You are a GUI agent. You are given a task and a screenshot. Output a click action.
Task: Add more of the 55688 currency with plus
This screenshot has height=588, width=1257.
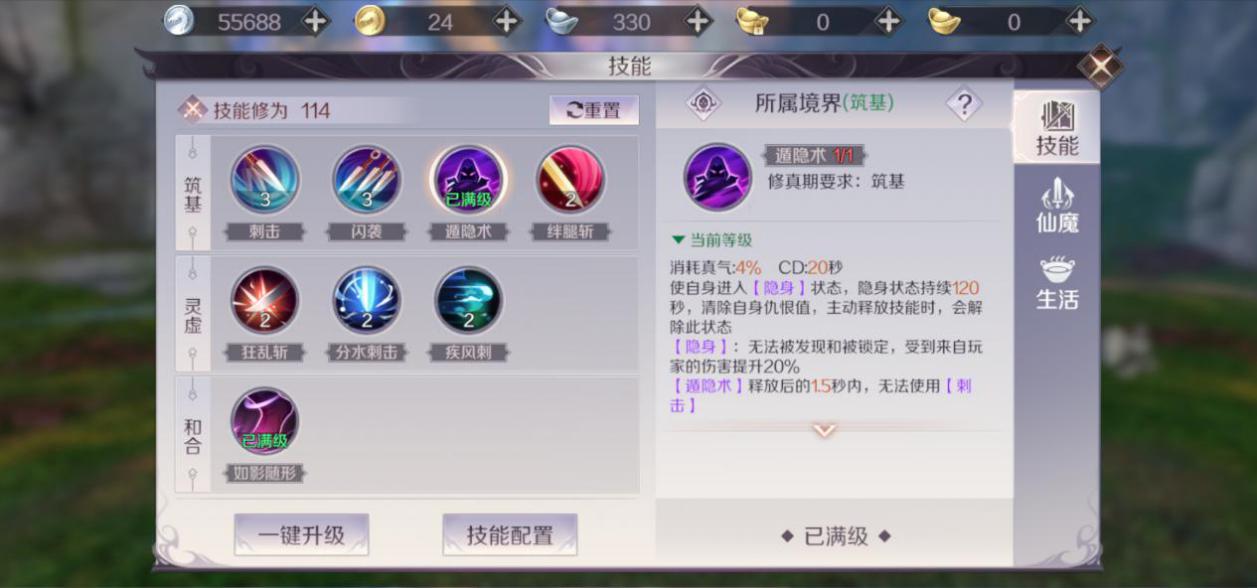315,21
